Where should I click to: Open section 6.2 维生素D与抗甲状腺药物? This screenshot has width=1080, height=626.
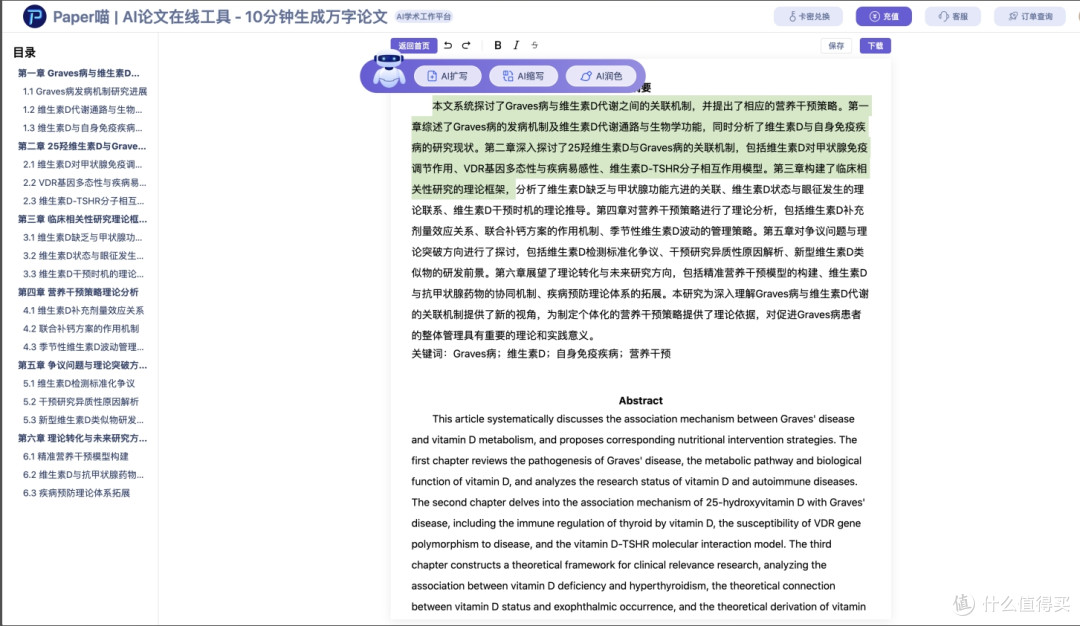pos(83,474)
